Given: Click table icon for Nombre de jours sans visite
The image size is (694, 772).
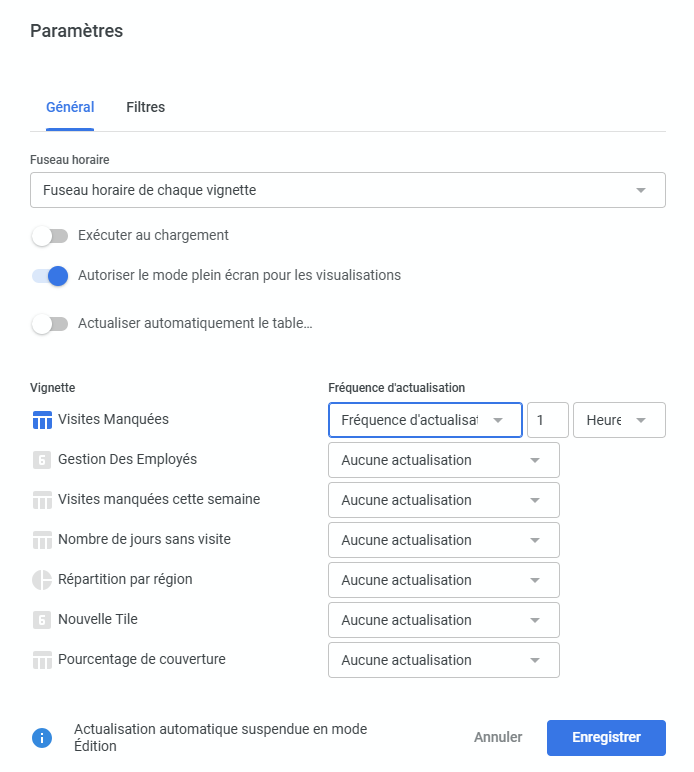Looking at the screenshot, I should [x=42, y=540].
